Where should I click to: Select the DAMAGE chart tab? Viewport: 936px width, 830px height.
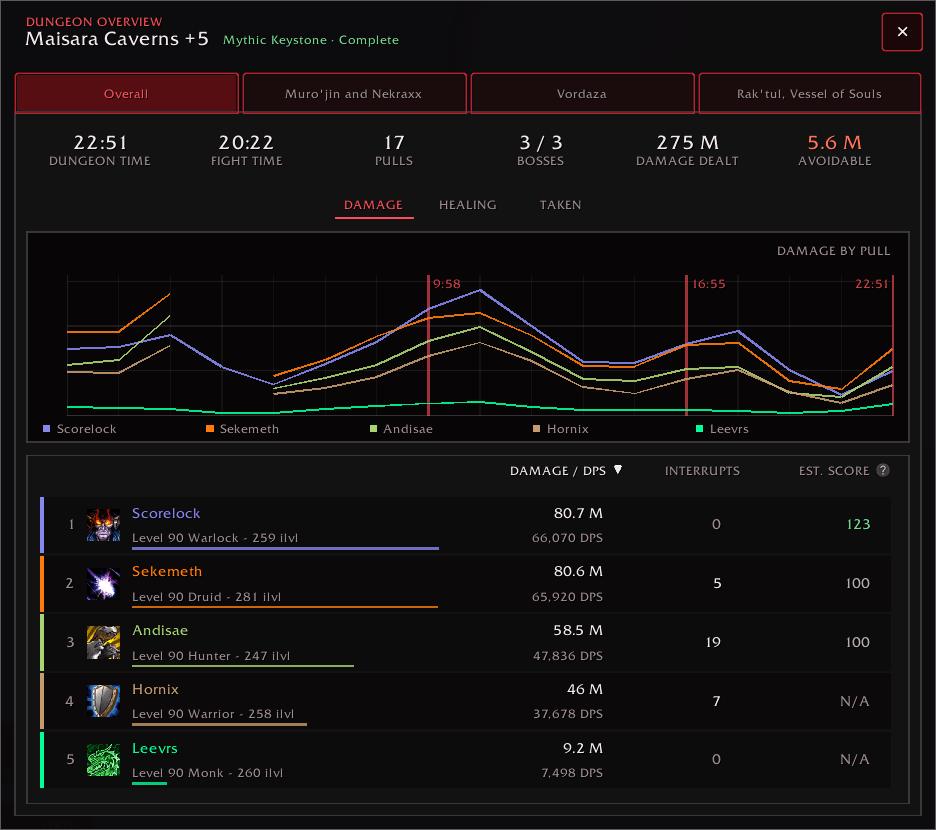pyautogui.click(x=374, y=205)
